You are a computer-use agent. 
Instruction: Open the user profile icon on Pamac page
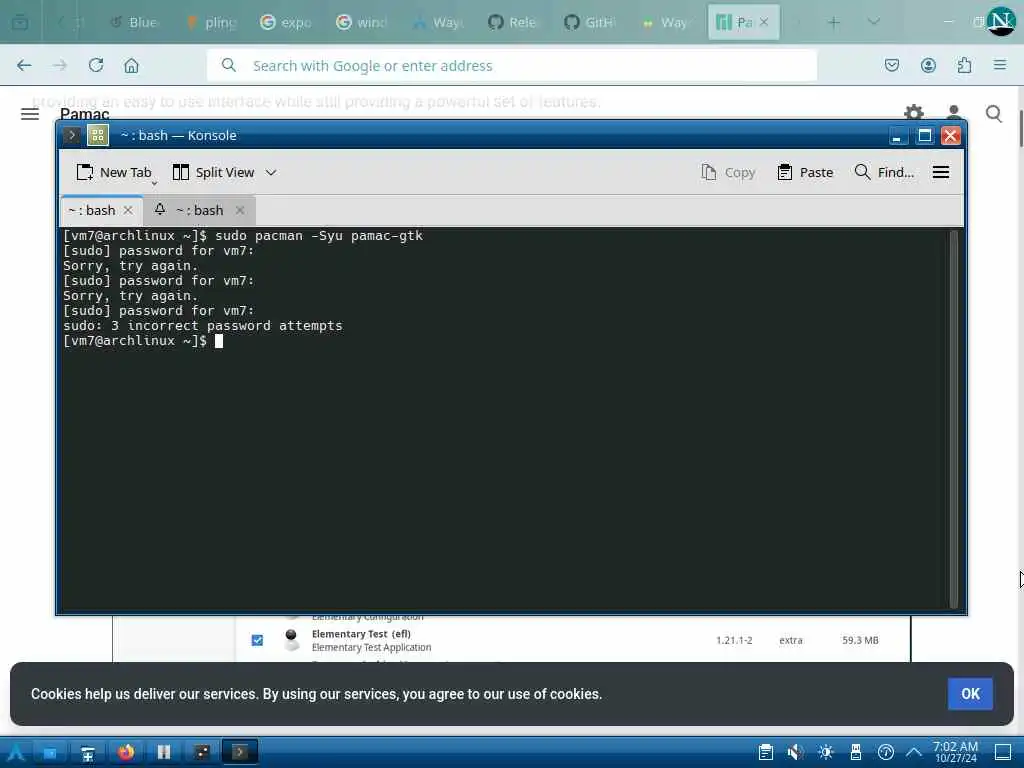click(953, 112)
